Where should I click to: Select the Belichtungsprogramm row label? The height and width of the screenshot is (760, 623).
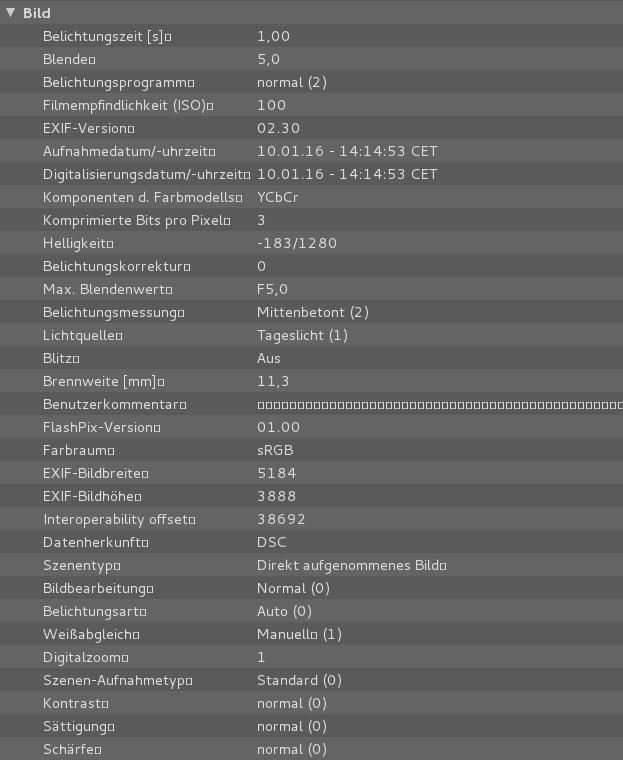[116, 82]
